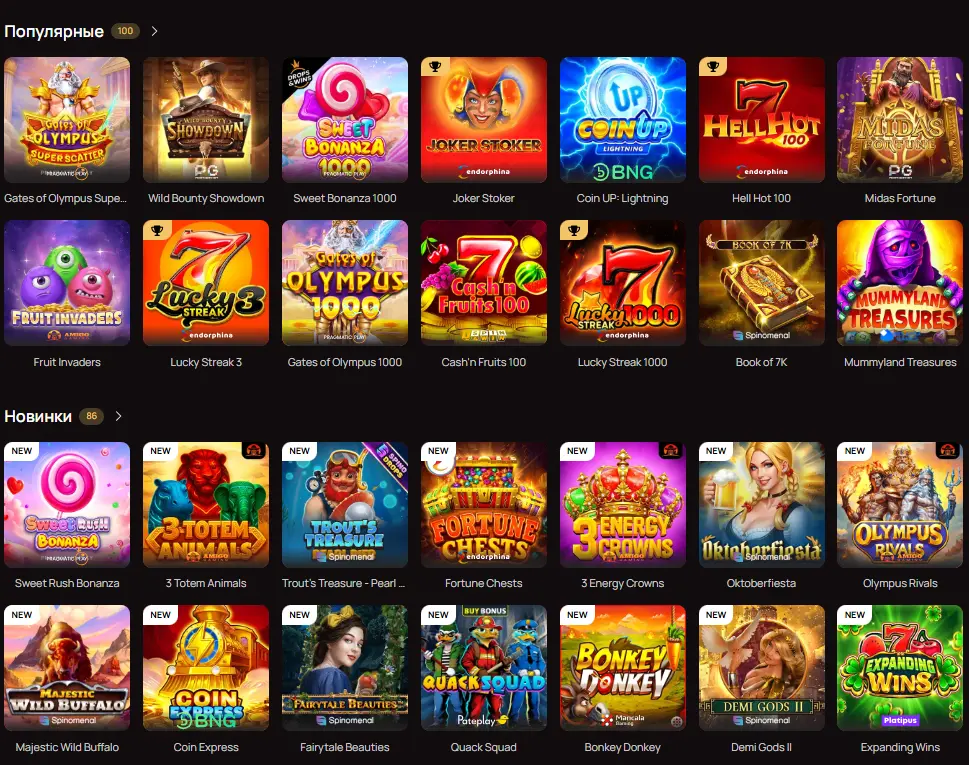
Task: Open the Новинки category heading
Action: (x=38, y=416)
